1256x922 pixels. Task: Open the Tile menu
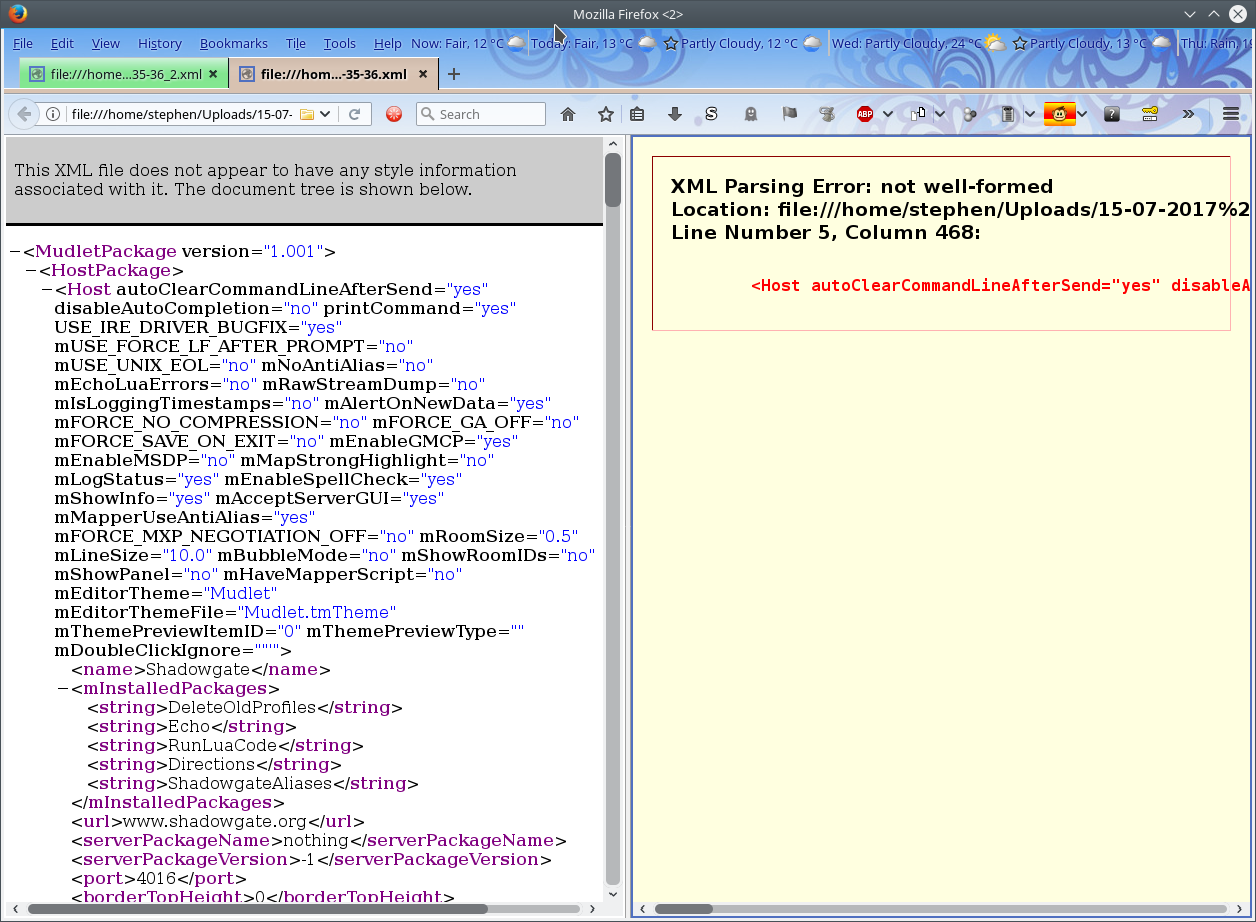(296, 43)
